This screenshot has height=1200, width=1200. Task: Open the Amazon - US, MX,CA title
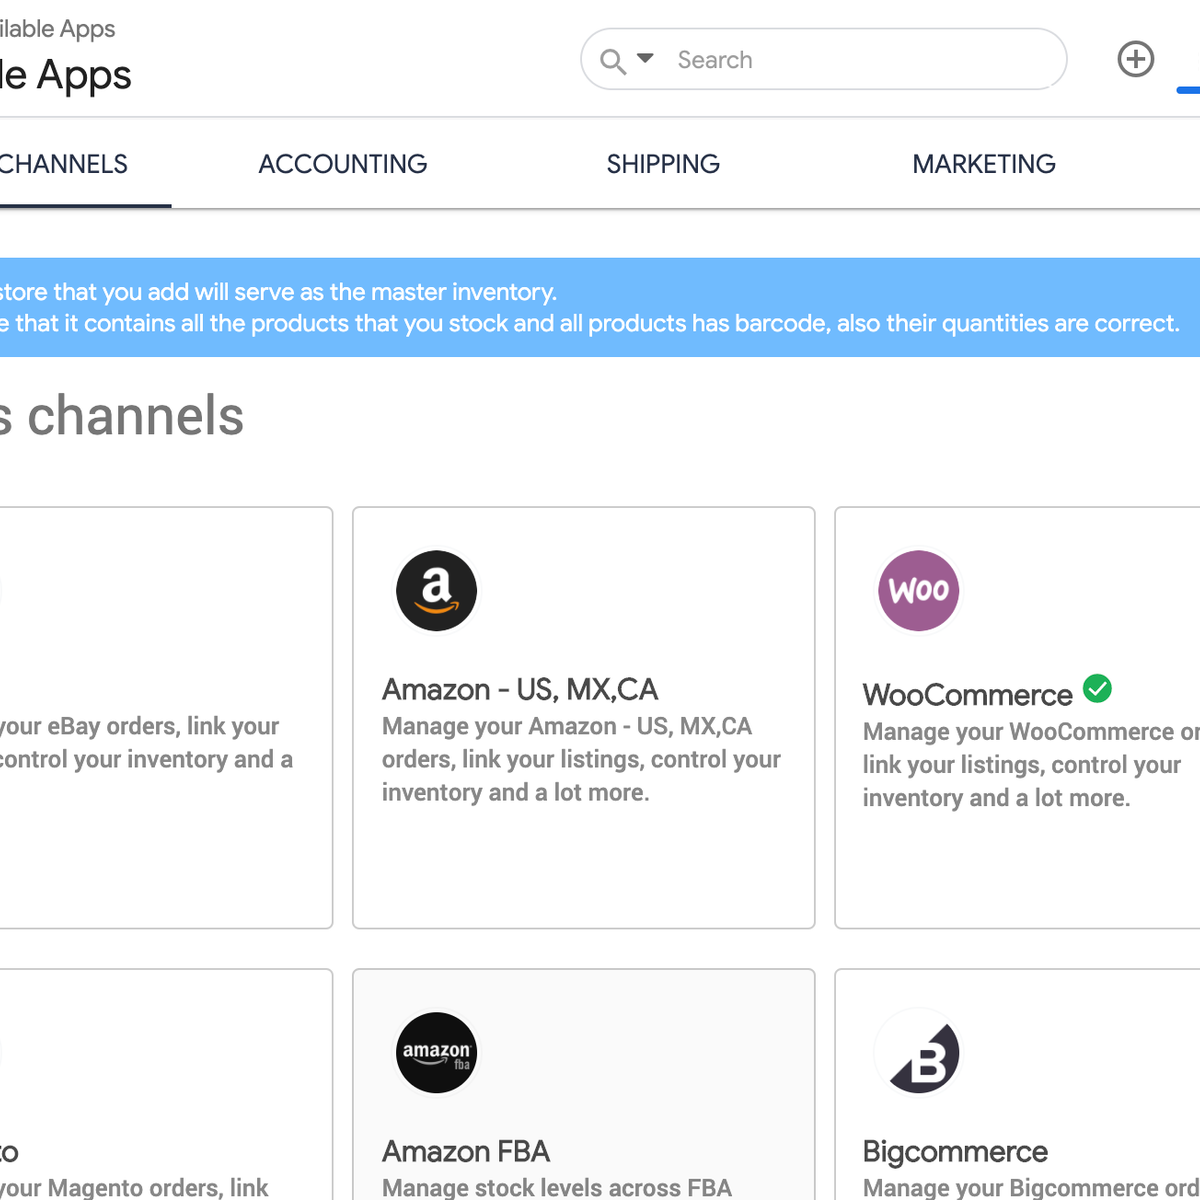pos(520,689)
